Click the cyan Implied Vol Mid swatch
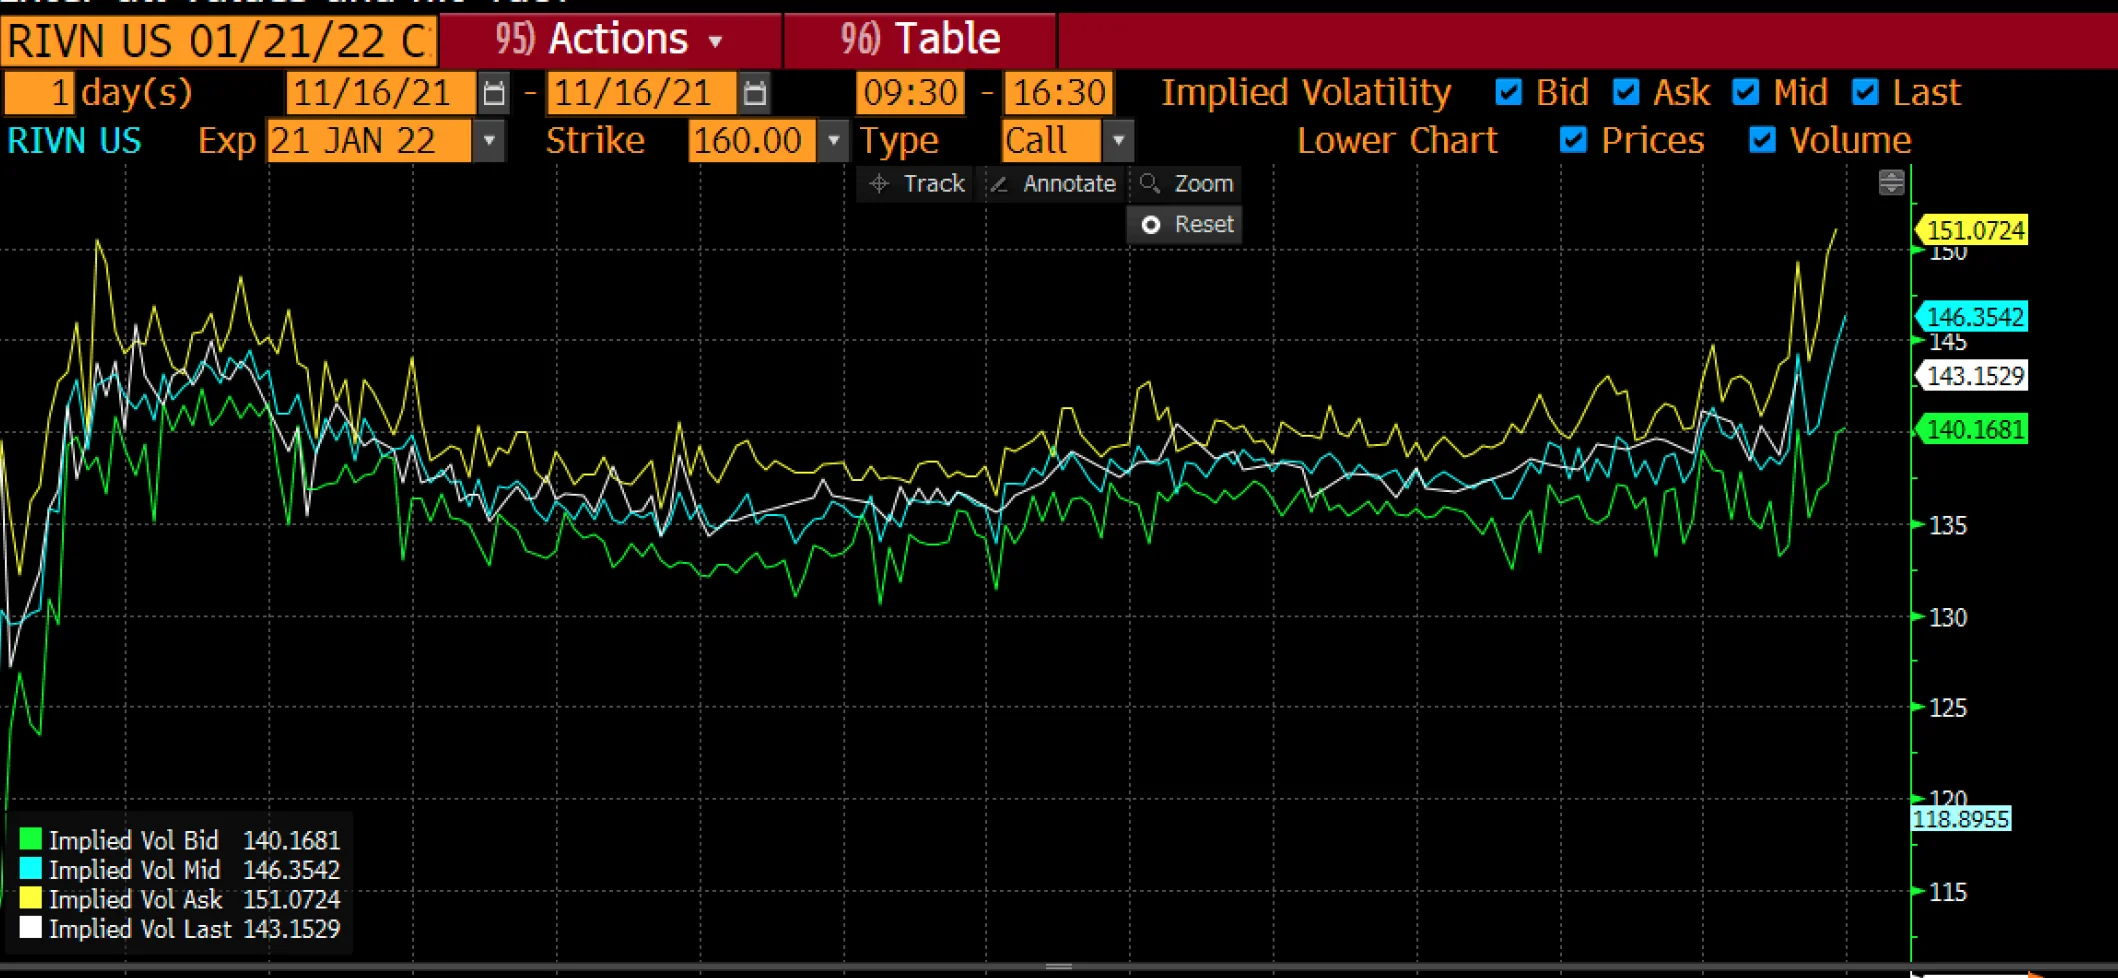 31,869
